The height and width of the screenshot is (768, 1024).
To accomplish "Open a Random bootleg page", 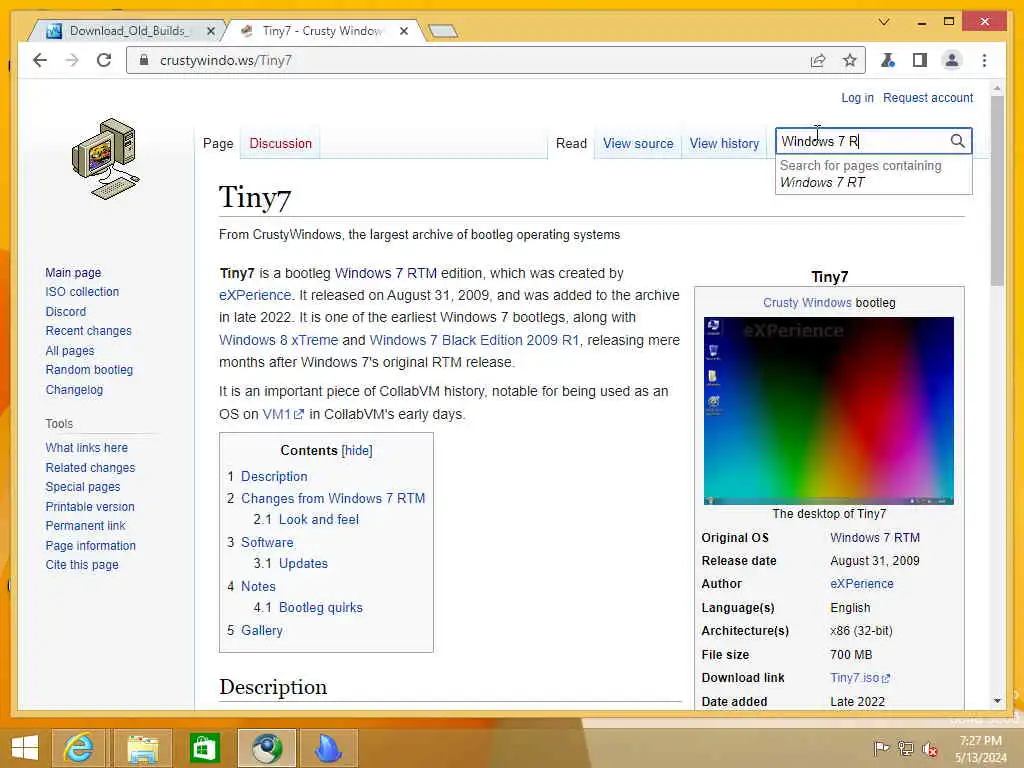I will coord(89,370).
